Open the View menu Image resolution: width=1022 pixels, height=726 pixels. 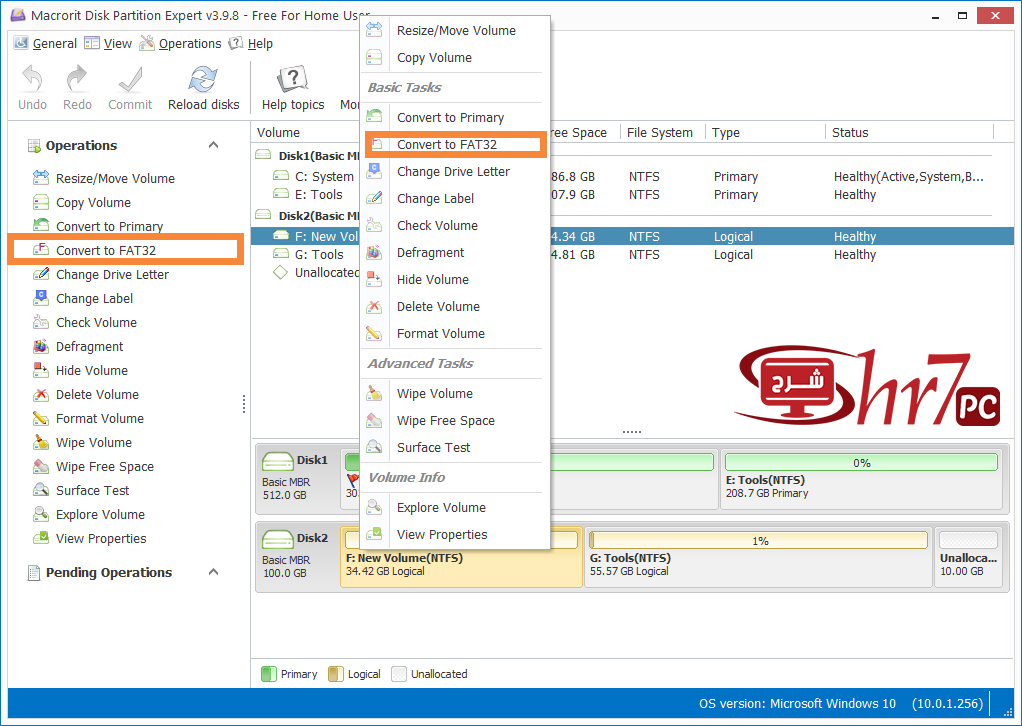(108, 43)
